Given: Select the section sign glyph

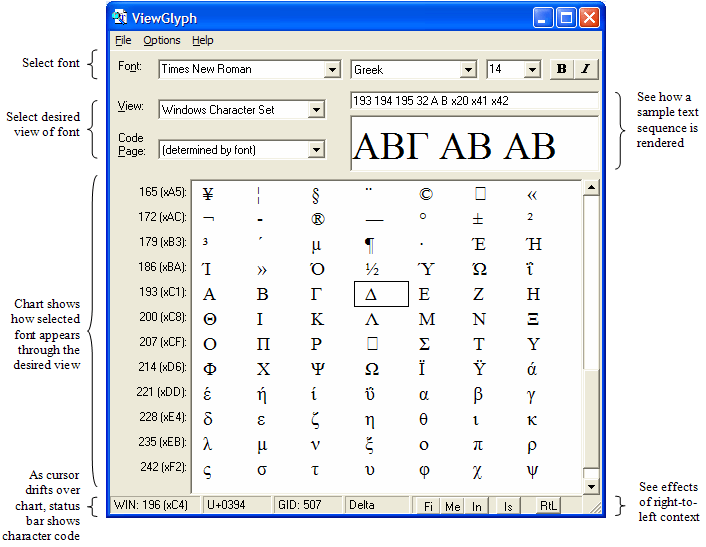Looking at the screenshot, I should coord(315,195).
